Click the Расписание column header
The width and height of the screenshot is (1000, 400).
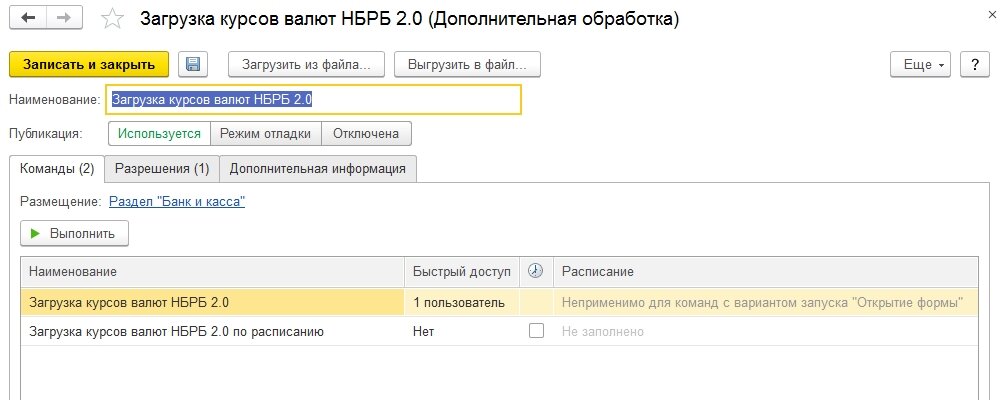click(x=765, y=271)
